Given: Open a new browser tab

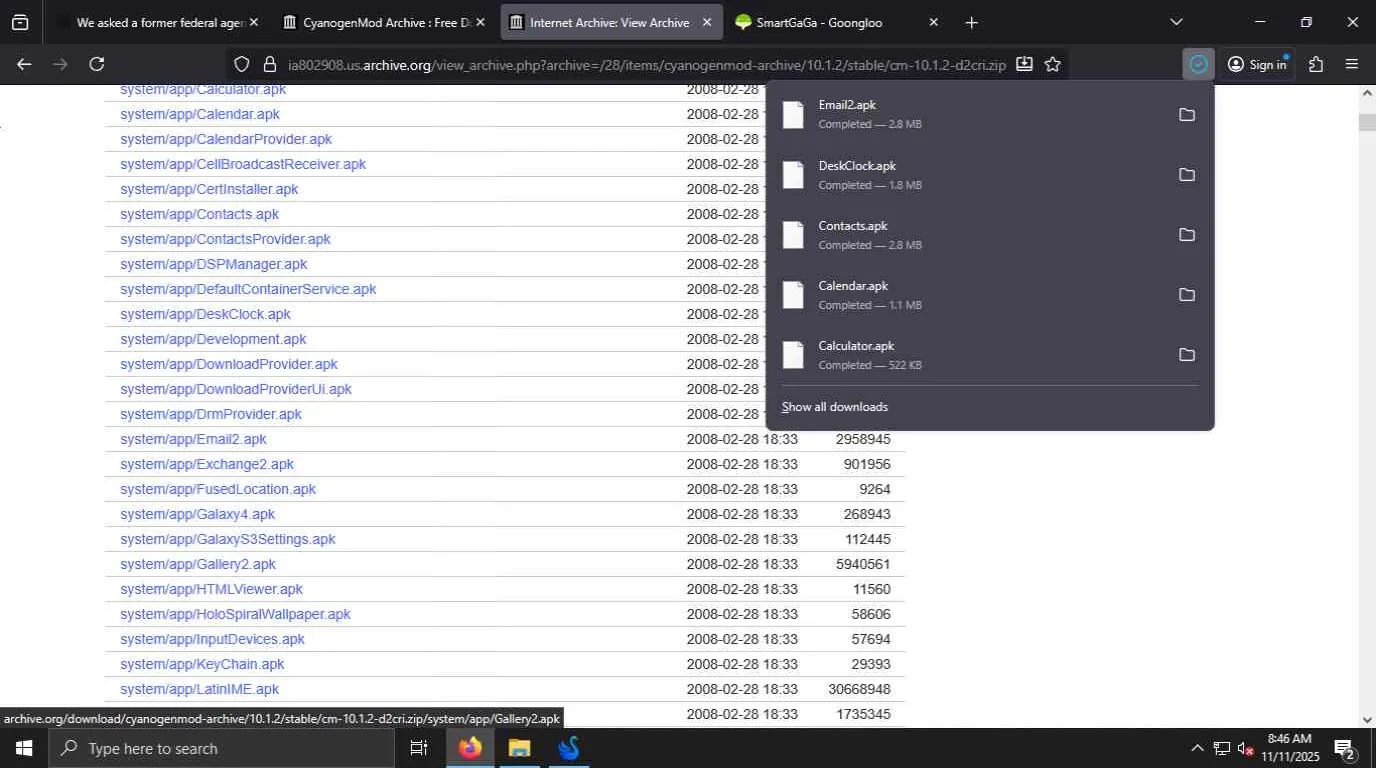Looking at the screenshot, I should click(972, 22).
